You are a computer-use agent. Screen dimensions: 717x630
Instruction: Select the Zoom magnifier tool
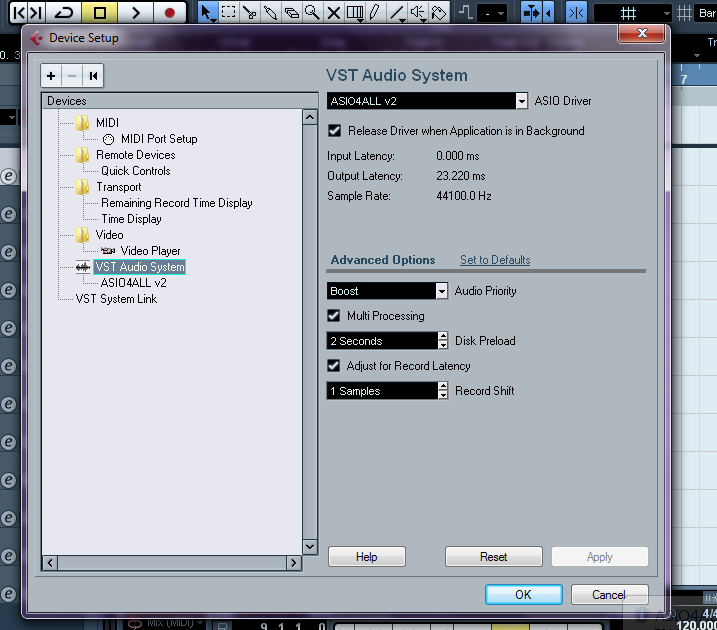(312, 12)
